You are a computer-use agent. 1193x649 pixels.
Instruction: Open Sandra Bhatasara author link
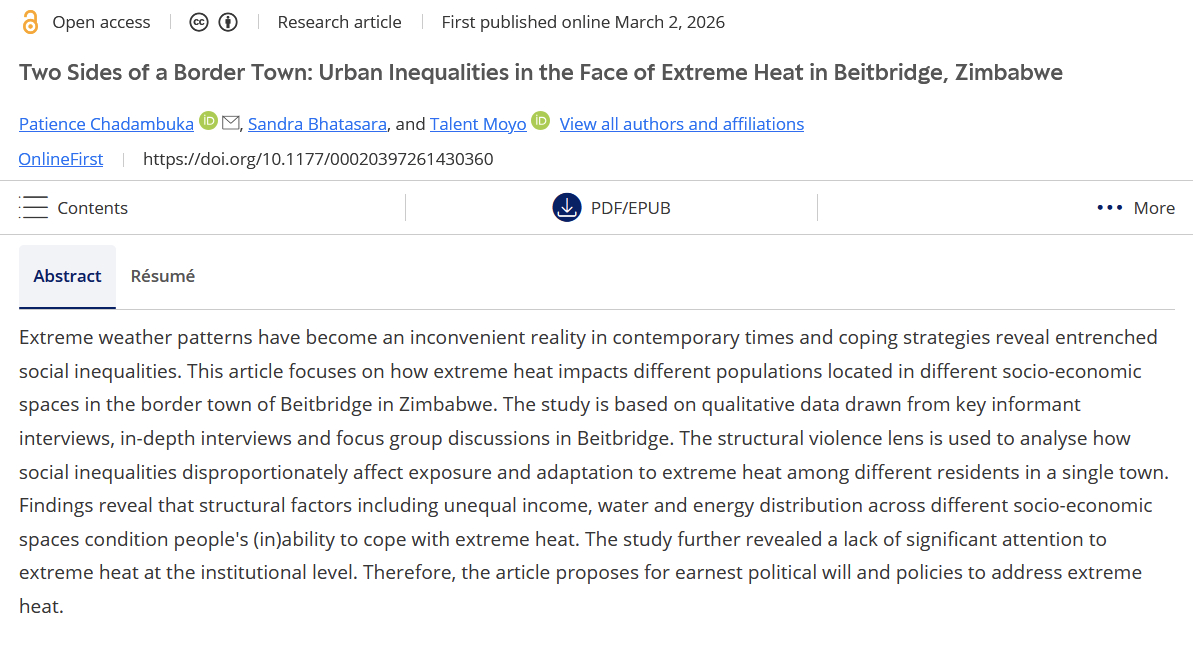[318, 124]
